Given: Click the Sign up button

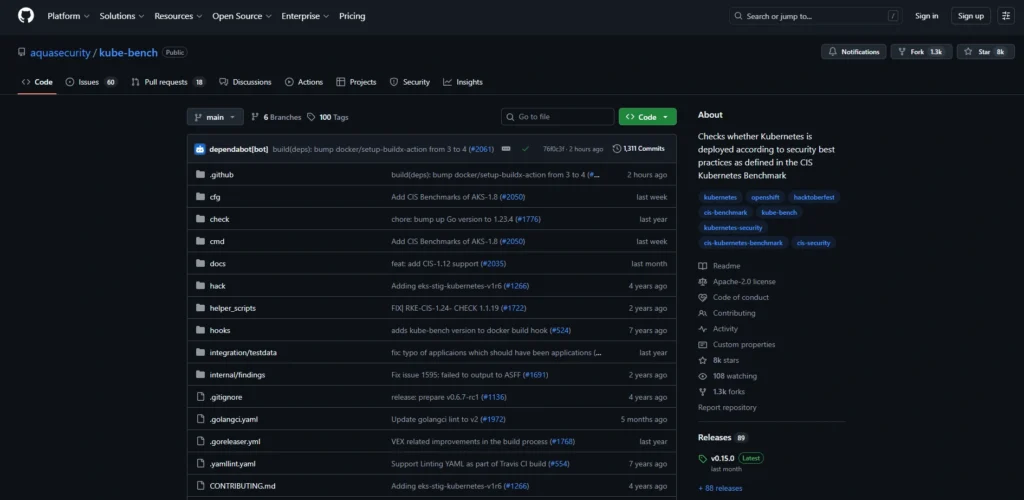Looking at the screenshot, I should (970, 16).
